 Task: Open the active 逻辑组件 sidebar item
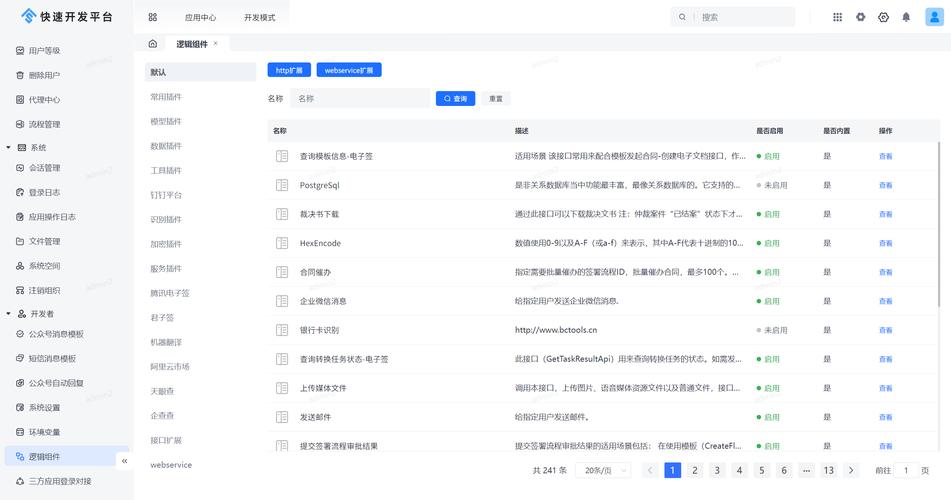tap(67, 456)
